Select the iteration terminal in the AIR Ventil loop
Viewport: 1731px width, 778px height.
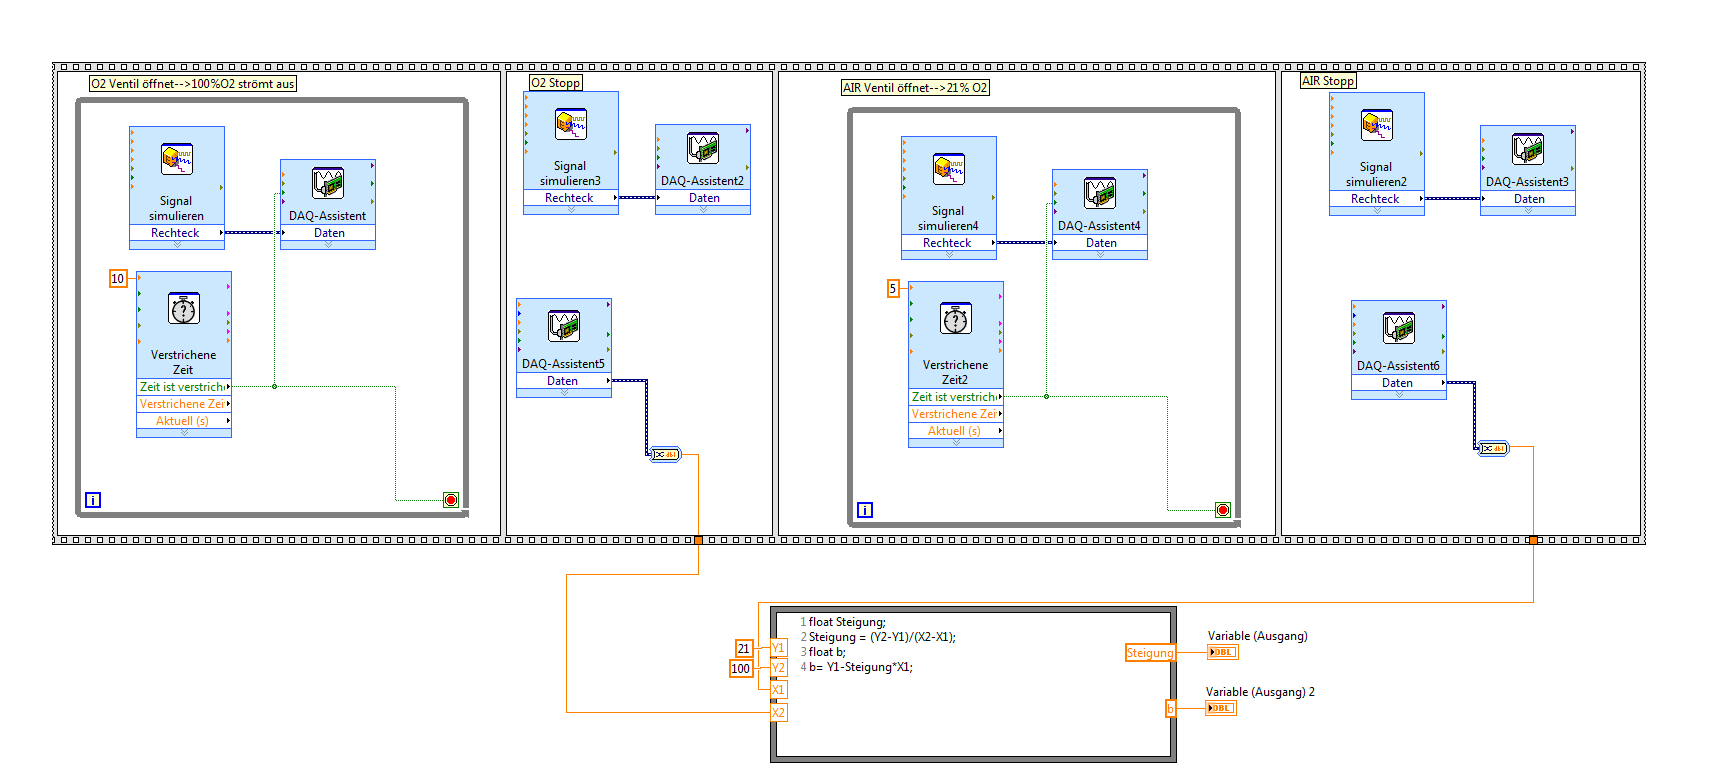click(865, 510)
